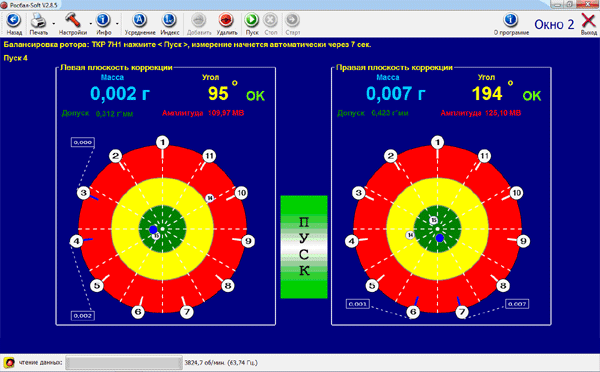
Task: Click the чтение данных progress bar
Action: click(x=124, y=362)
